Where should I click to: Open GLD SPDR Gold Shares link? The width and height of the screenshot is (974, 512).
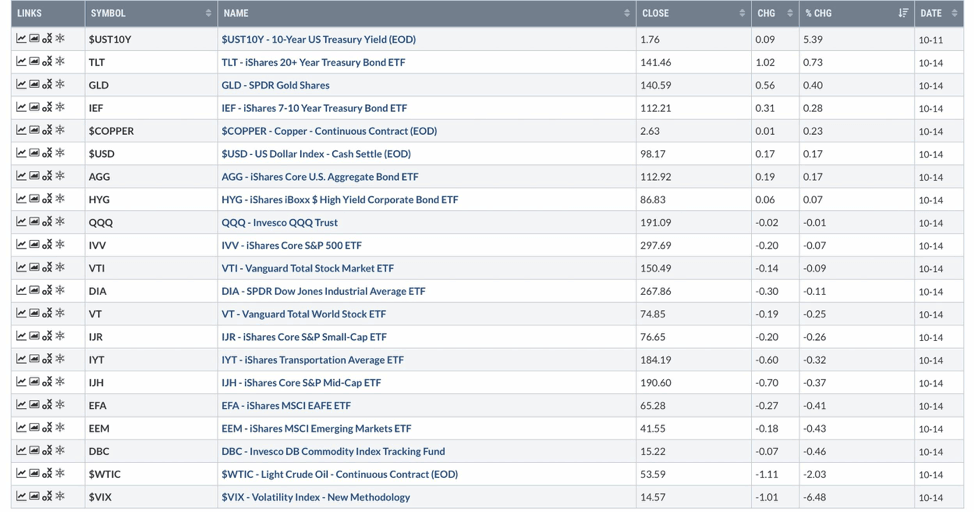[275, 85]
